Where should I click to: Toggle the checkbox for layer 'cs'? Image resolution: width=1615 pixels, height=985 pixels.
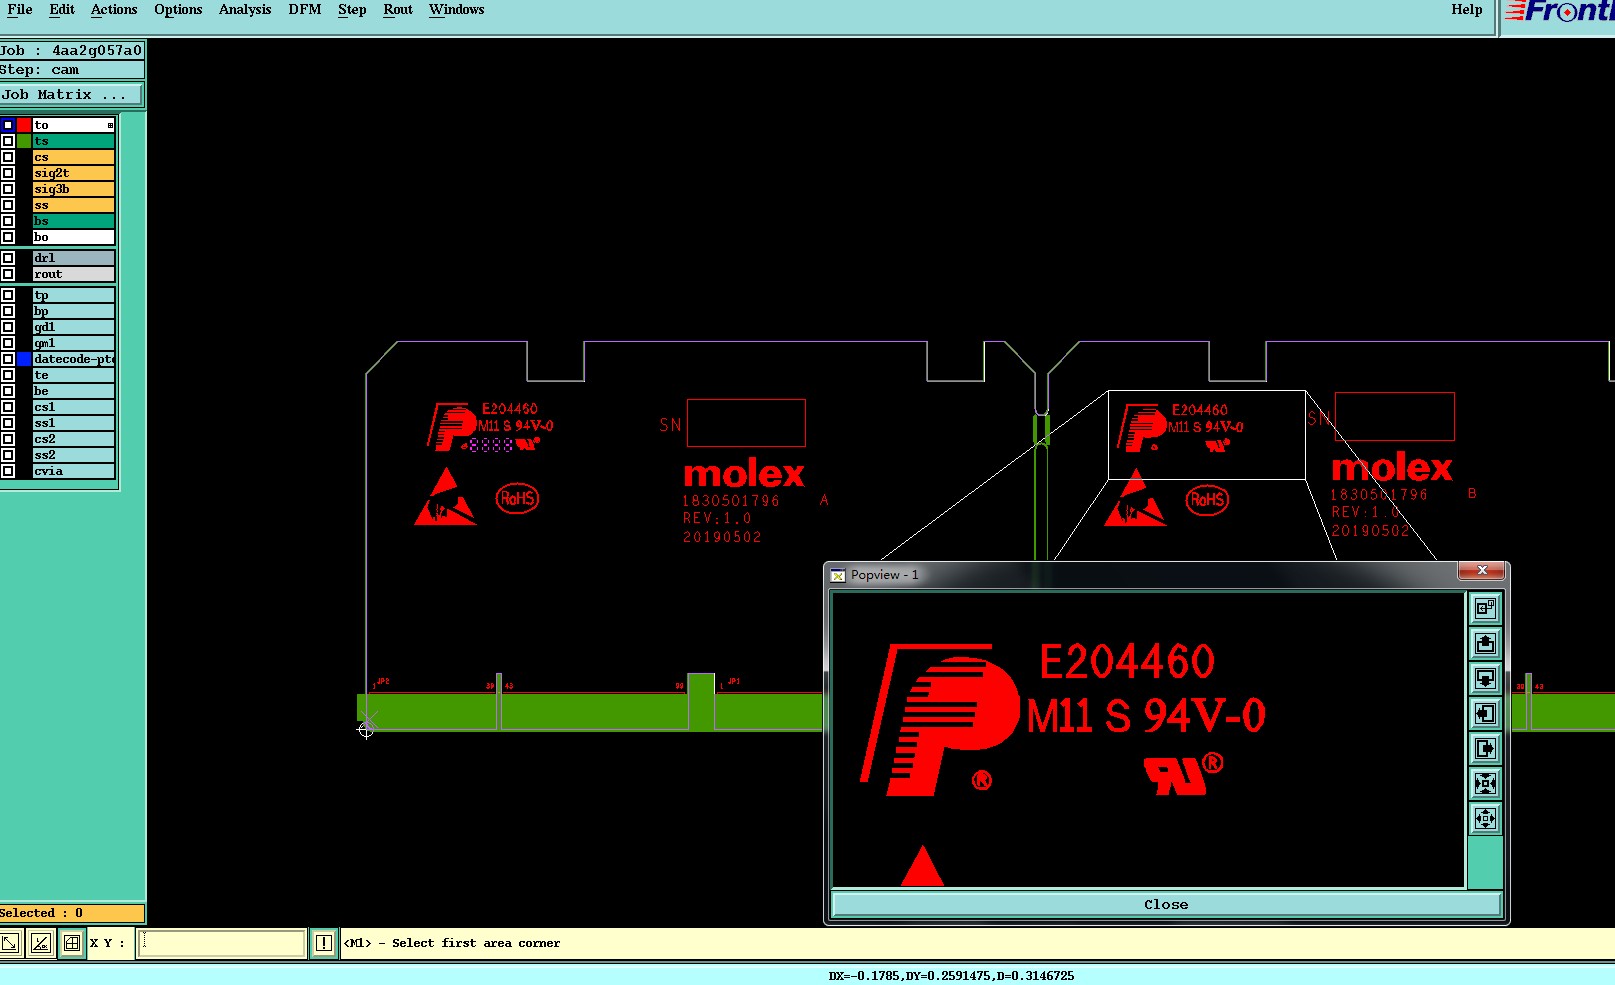8,157
